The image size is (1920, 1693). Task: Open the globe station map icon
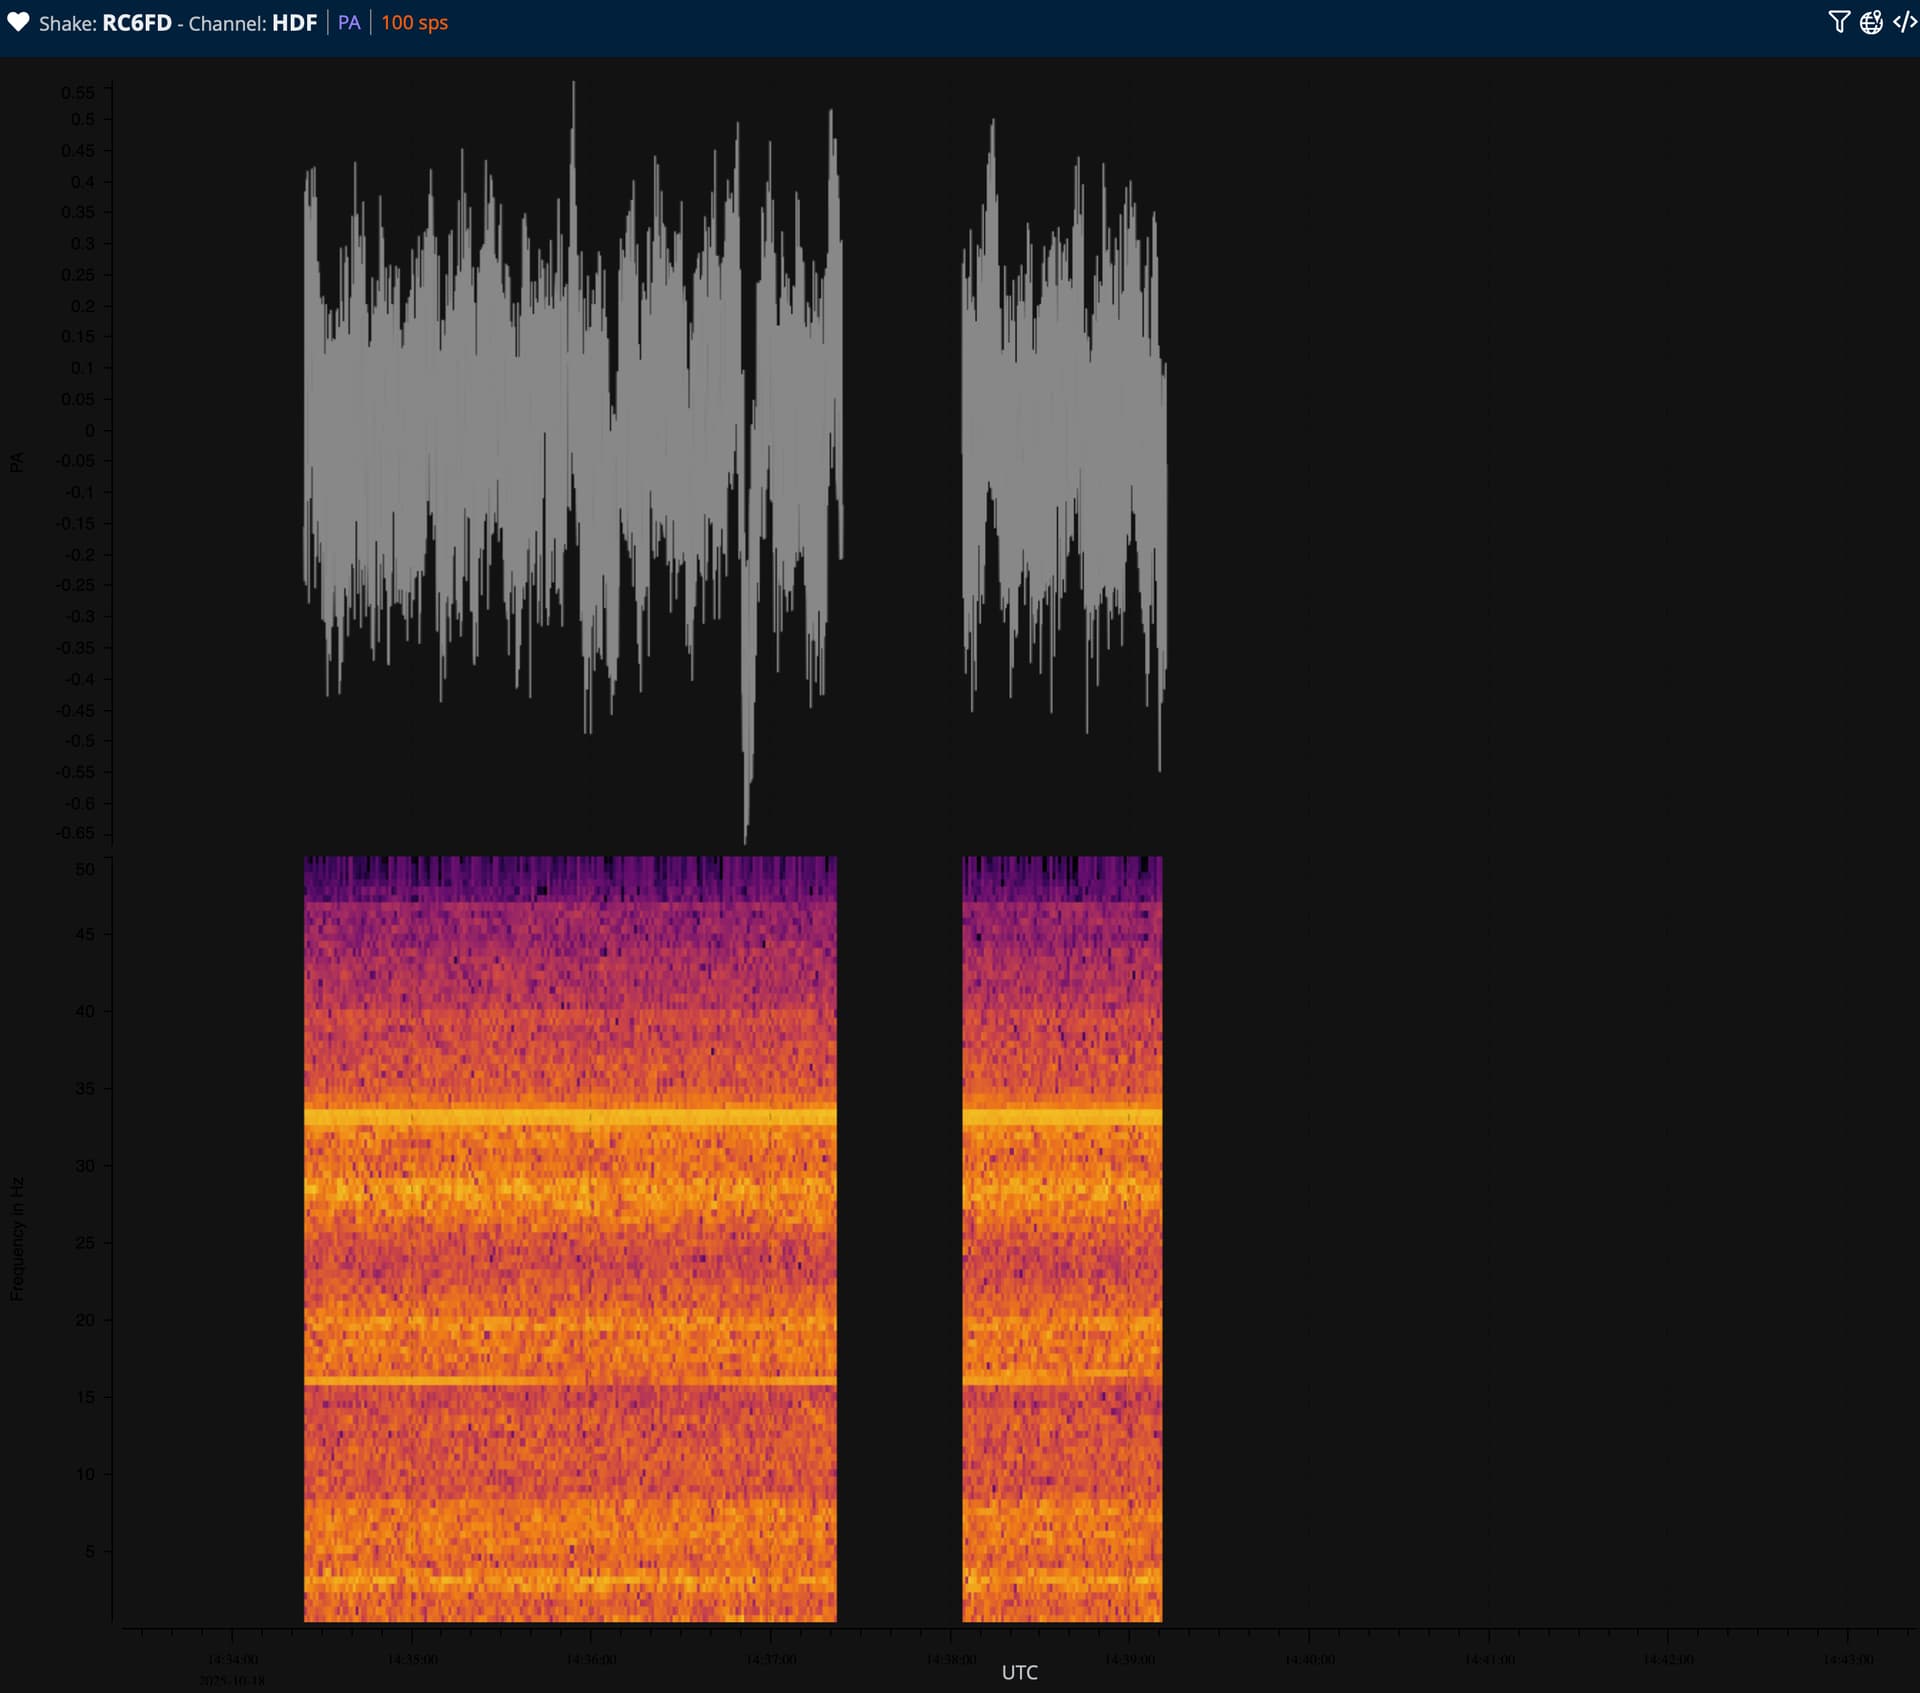1871,22
